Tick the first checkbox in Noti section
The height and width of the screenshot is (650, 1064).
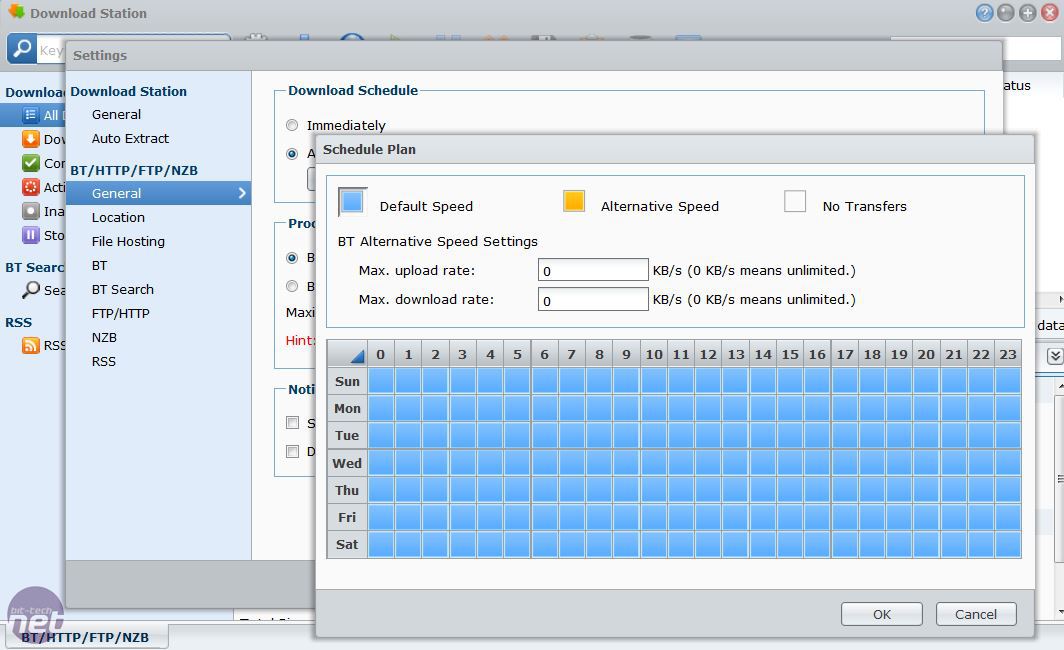point(292,423)
